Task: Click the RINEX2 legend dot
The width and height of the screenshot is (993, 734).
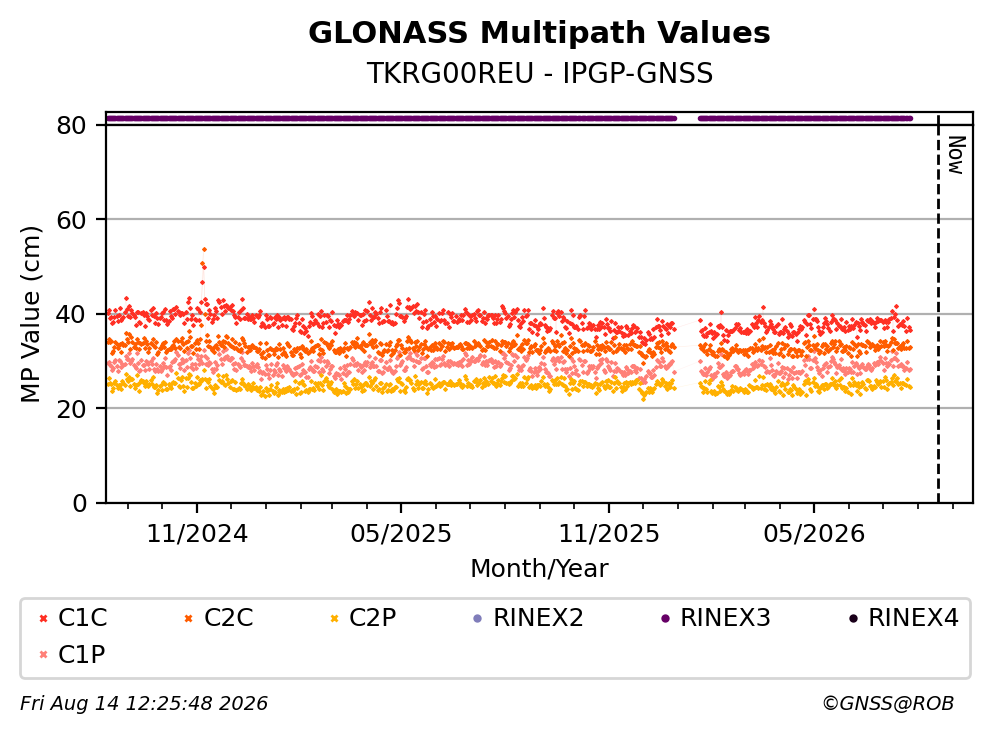Action: coord(478,618)
